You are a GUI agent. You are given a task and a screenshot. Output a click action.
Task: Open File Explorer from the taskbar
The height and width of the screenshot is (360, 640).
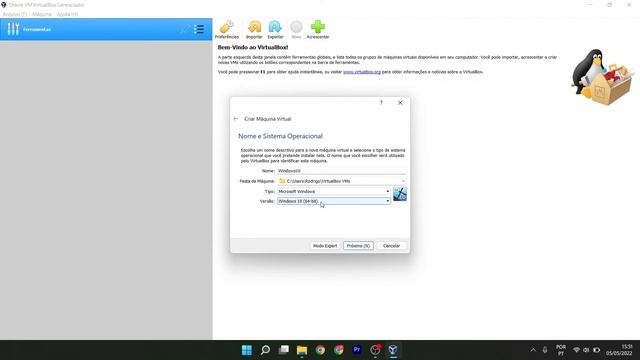[302, 350]
